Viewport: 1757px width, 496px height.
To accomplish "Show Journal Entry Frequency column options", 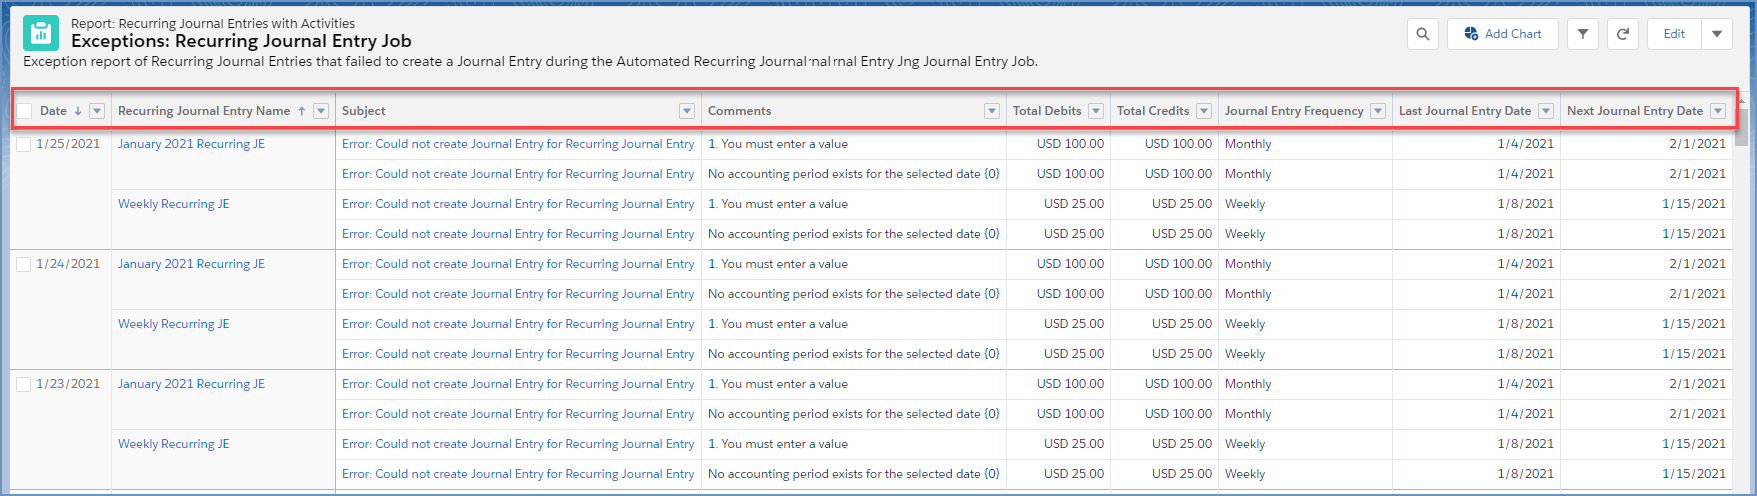I will coord(1378,111).
